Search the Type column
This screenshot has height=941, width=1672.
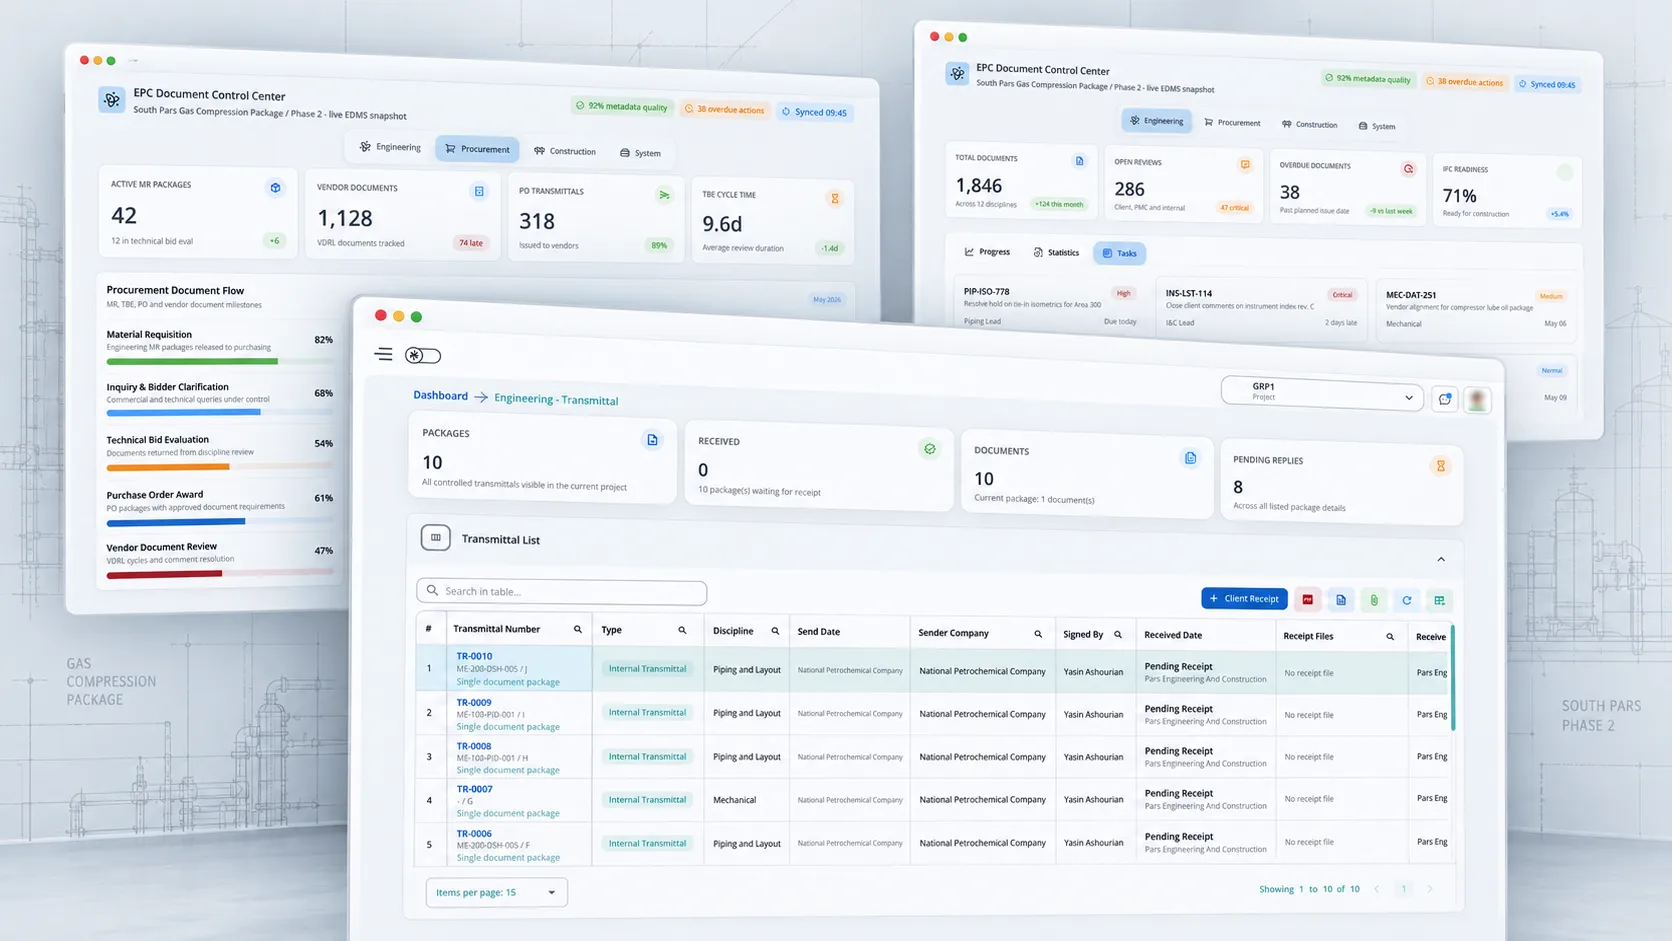[x=682, y=630]
